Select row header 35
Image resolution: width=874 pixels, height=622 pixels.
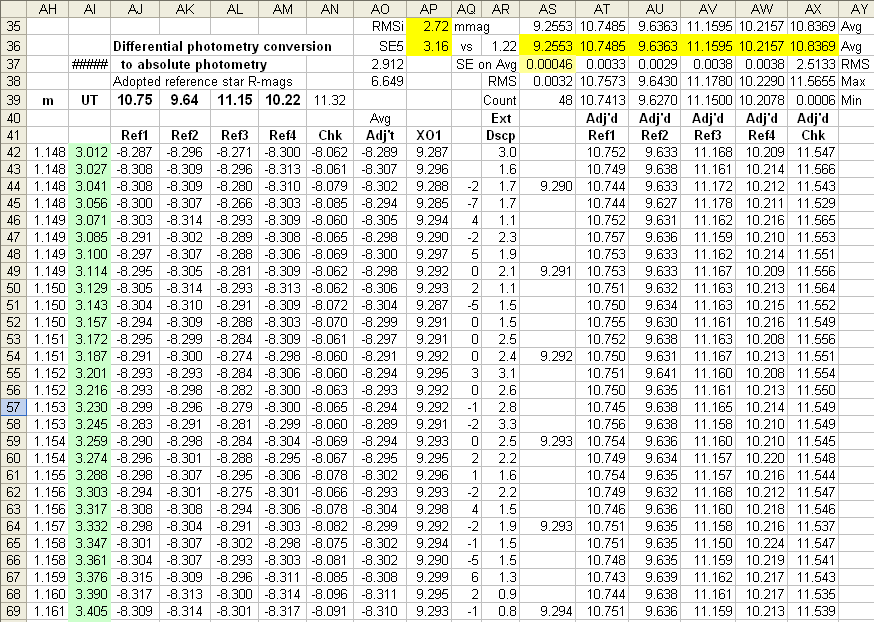click(13, 26)
